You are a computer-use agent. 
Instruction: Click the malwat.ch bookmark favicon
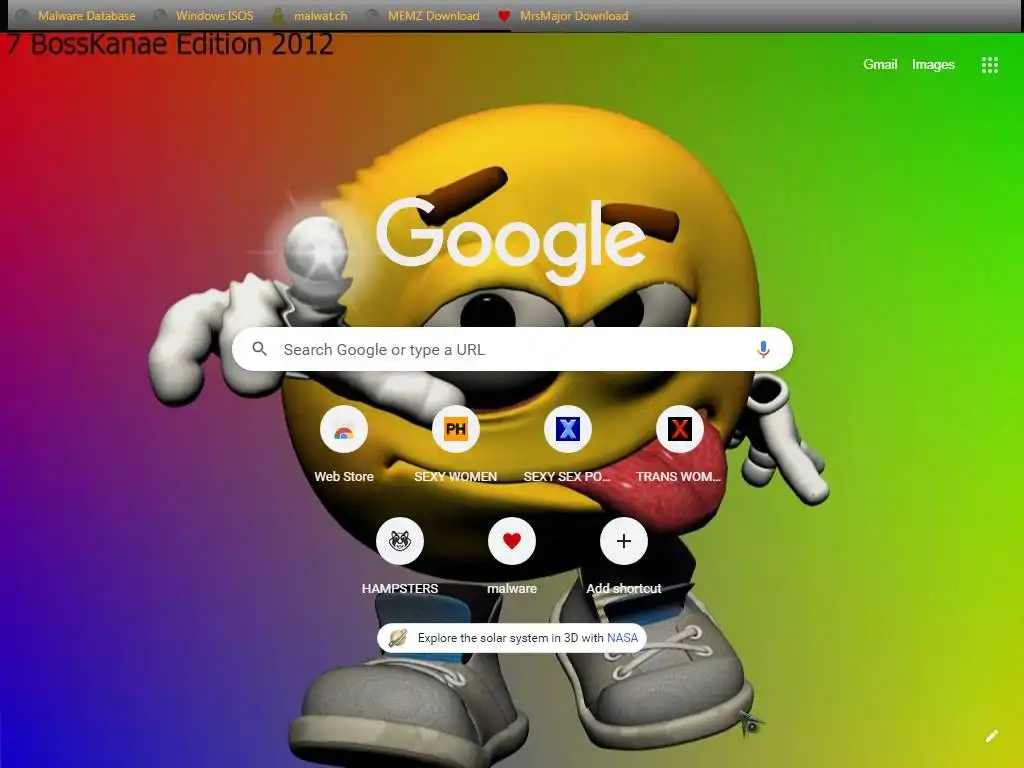(x=278, y=16)
